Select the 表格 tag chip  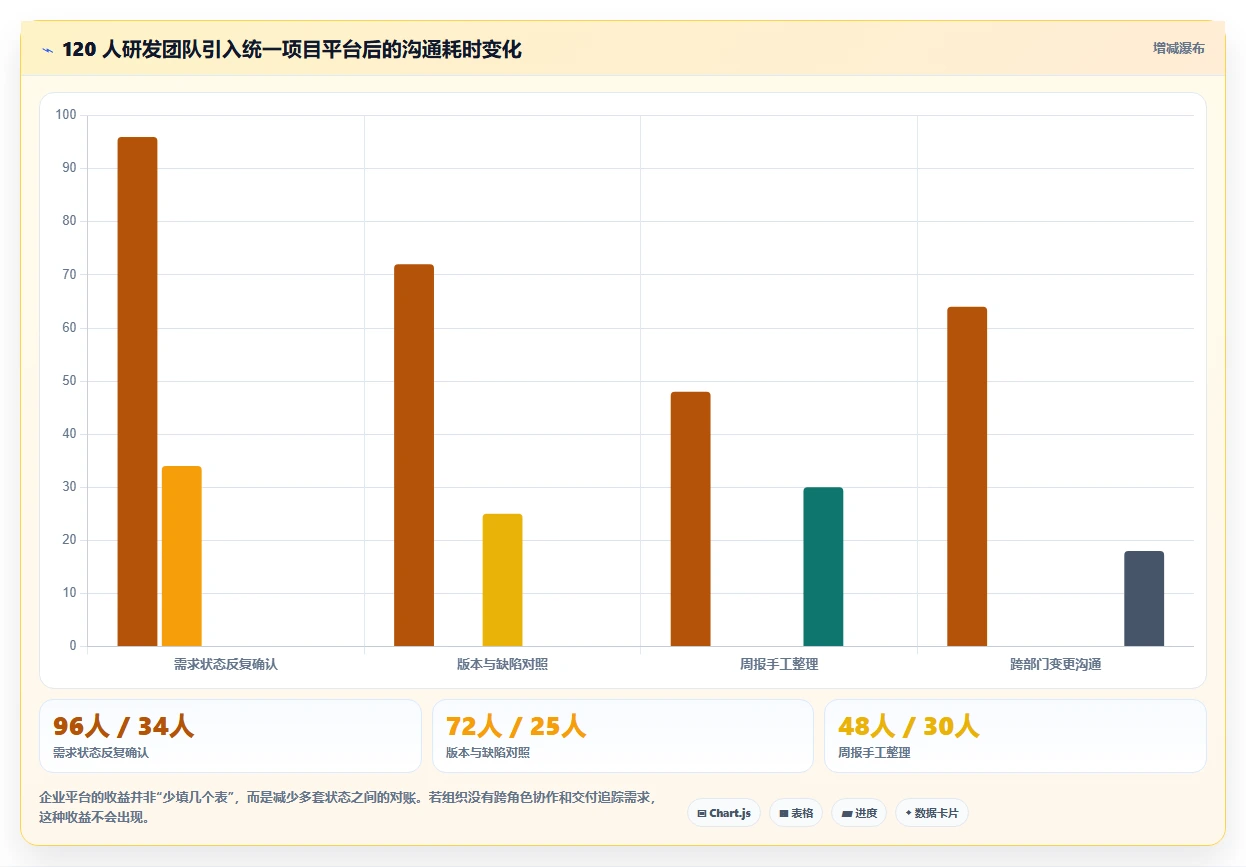(796, 813)
